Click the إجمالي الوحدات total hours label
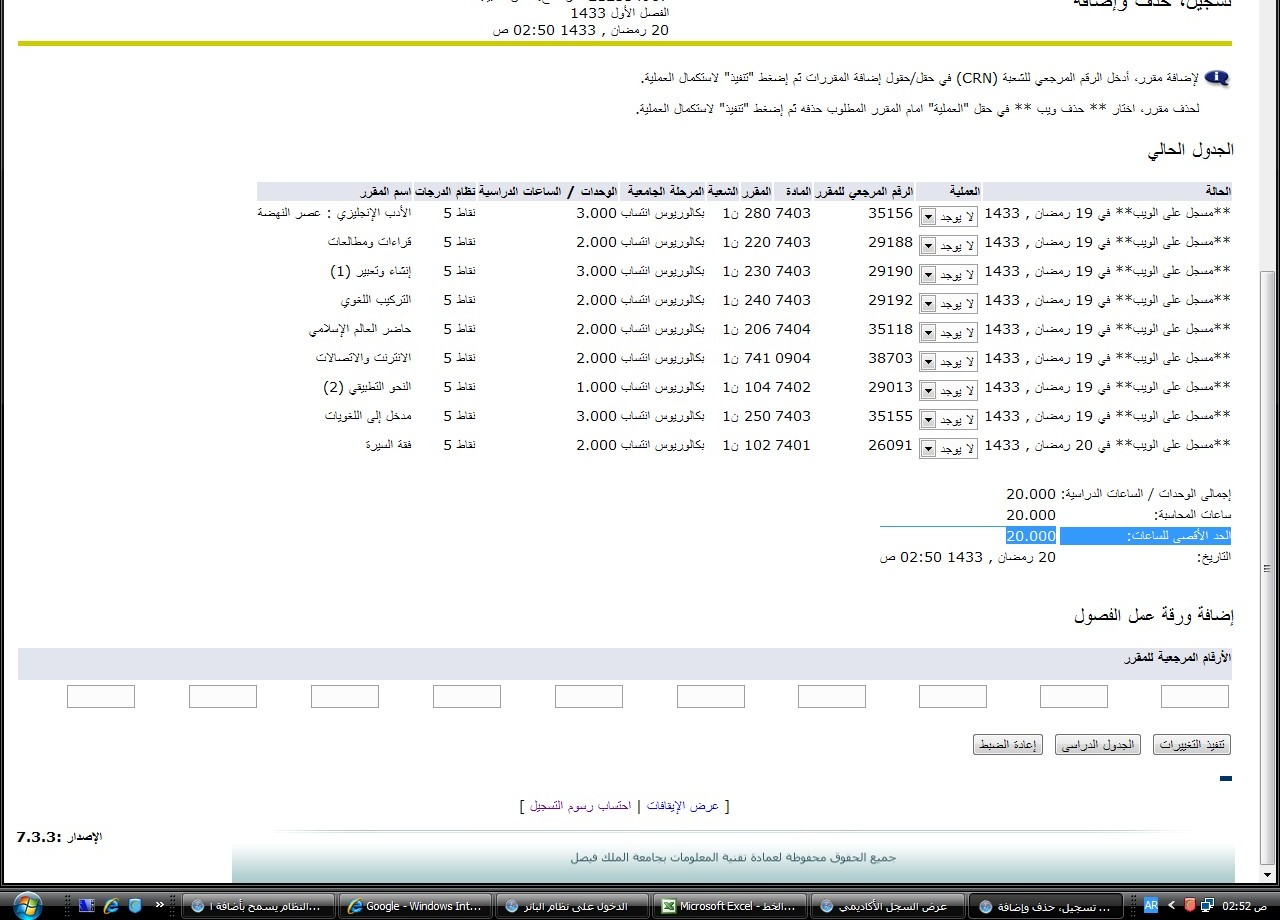The width and height of the screenshot is (1280, 920). tap(1146, 494)
